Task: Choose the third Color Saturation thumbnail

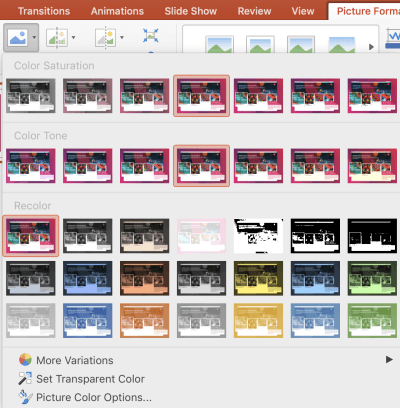Action: [145, 96]
